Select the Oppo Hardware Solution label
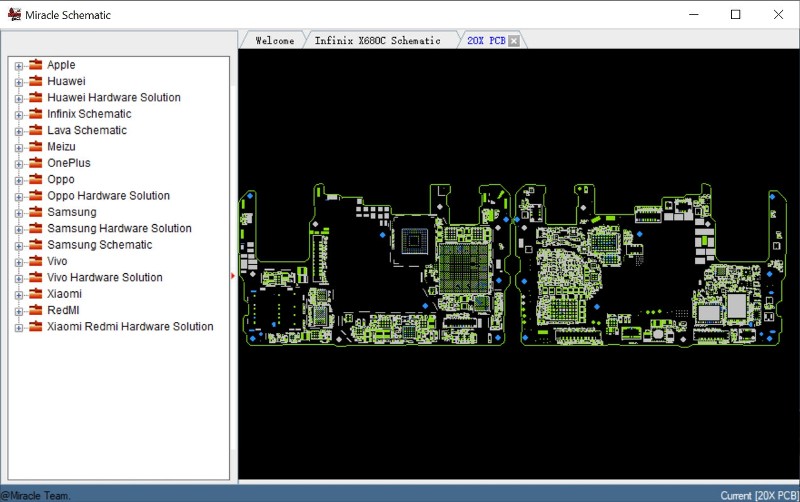Screen dimensions: 800x502 [109, 195]
